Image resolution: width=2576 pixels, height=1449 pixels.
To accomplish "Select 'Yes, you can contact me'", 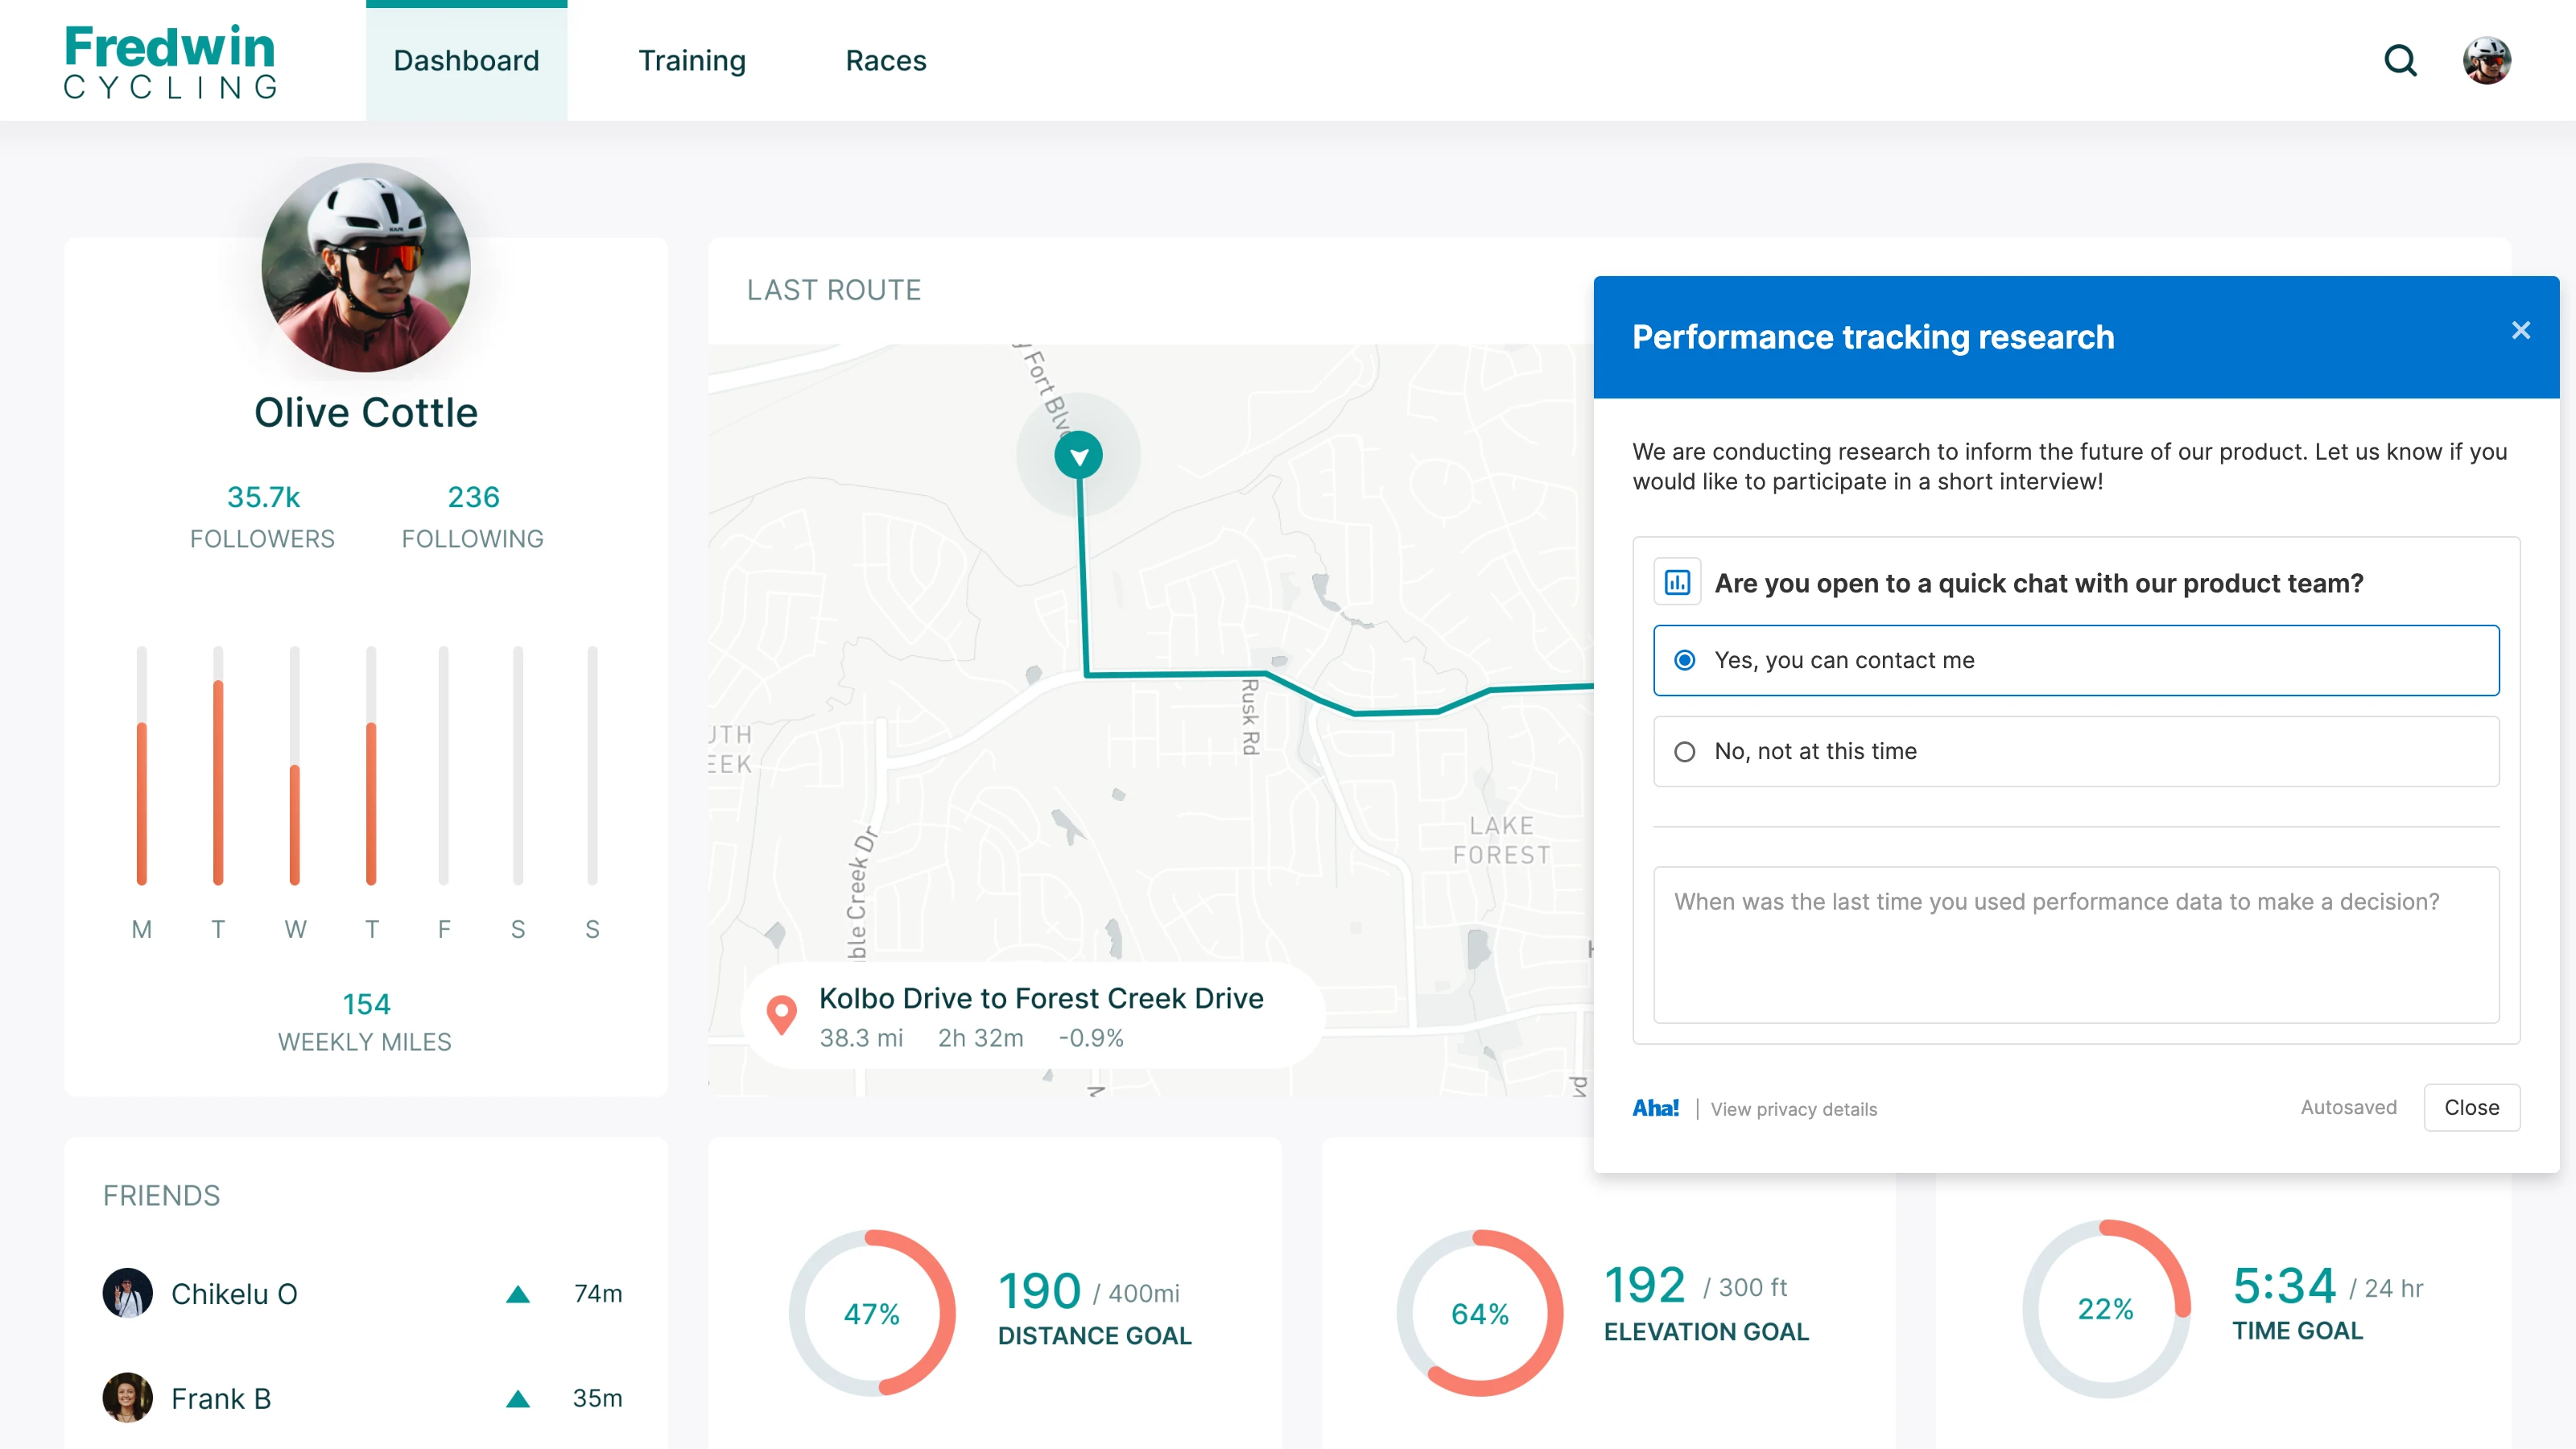I will (2076, 660).
